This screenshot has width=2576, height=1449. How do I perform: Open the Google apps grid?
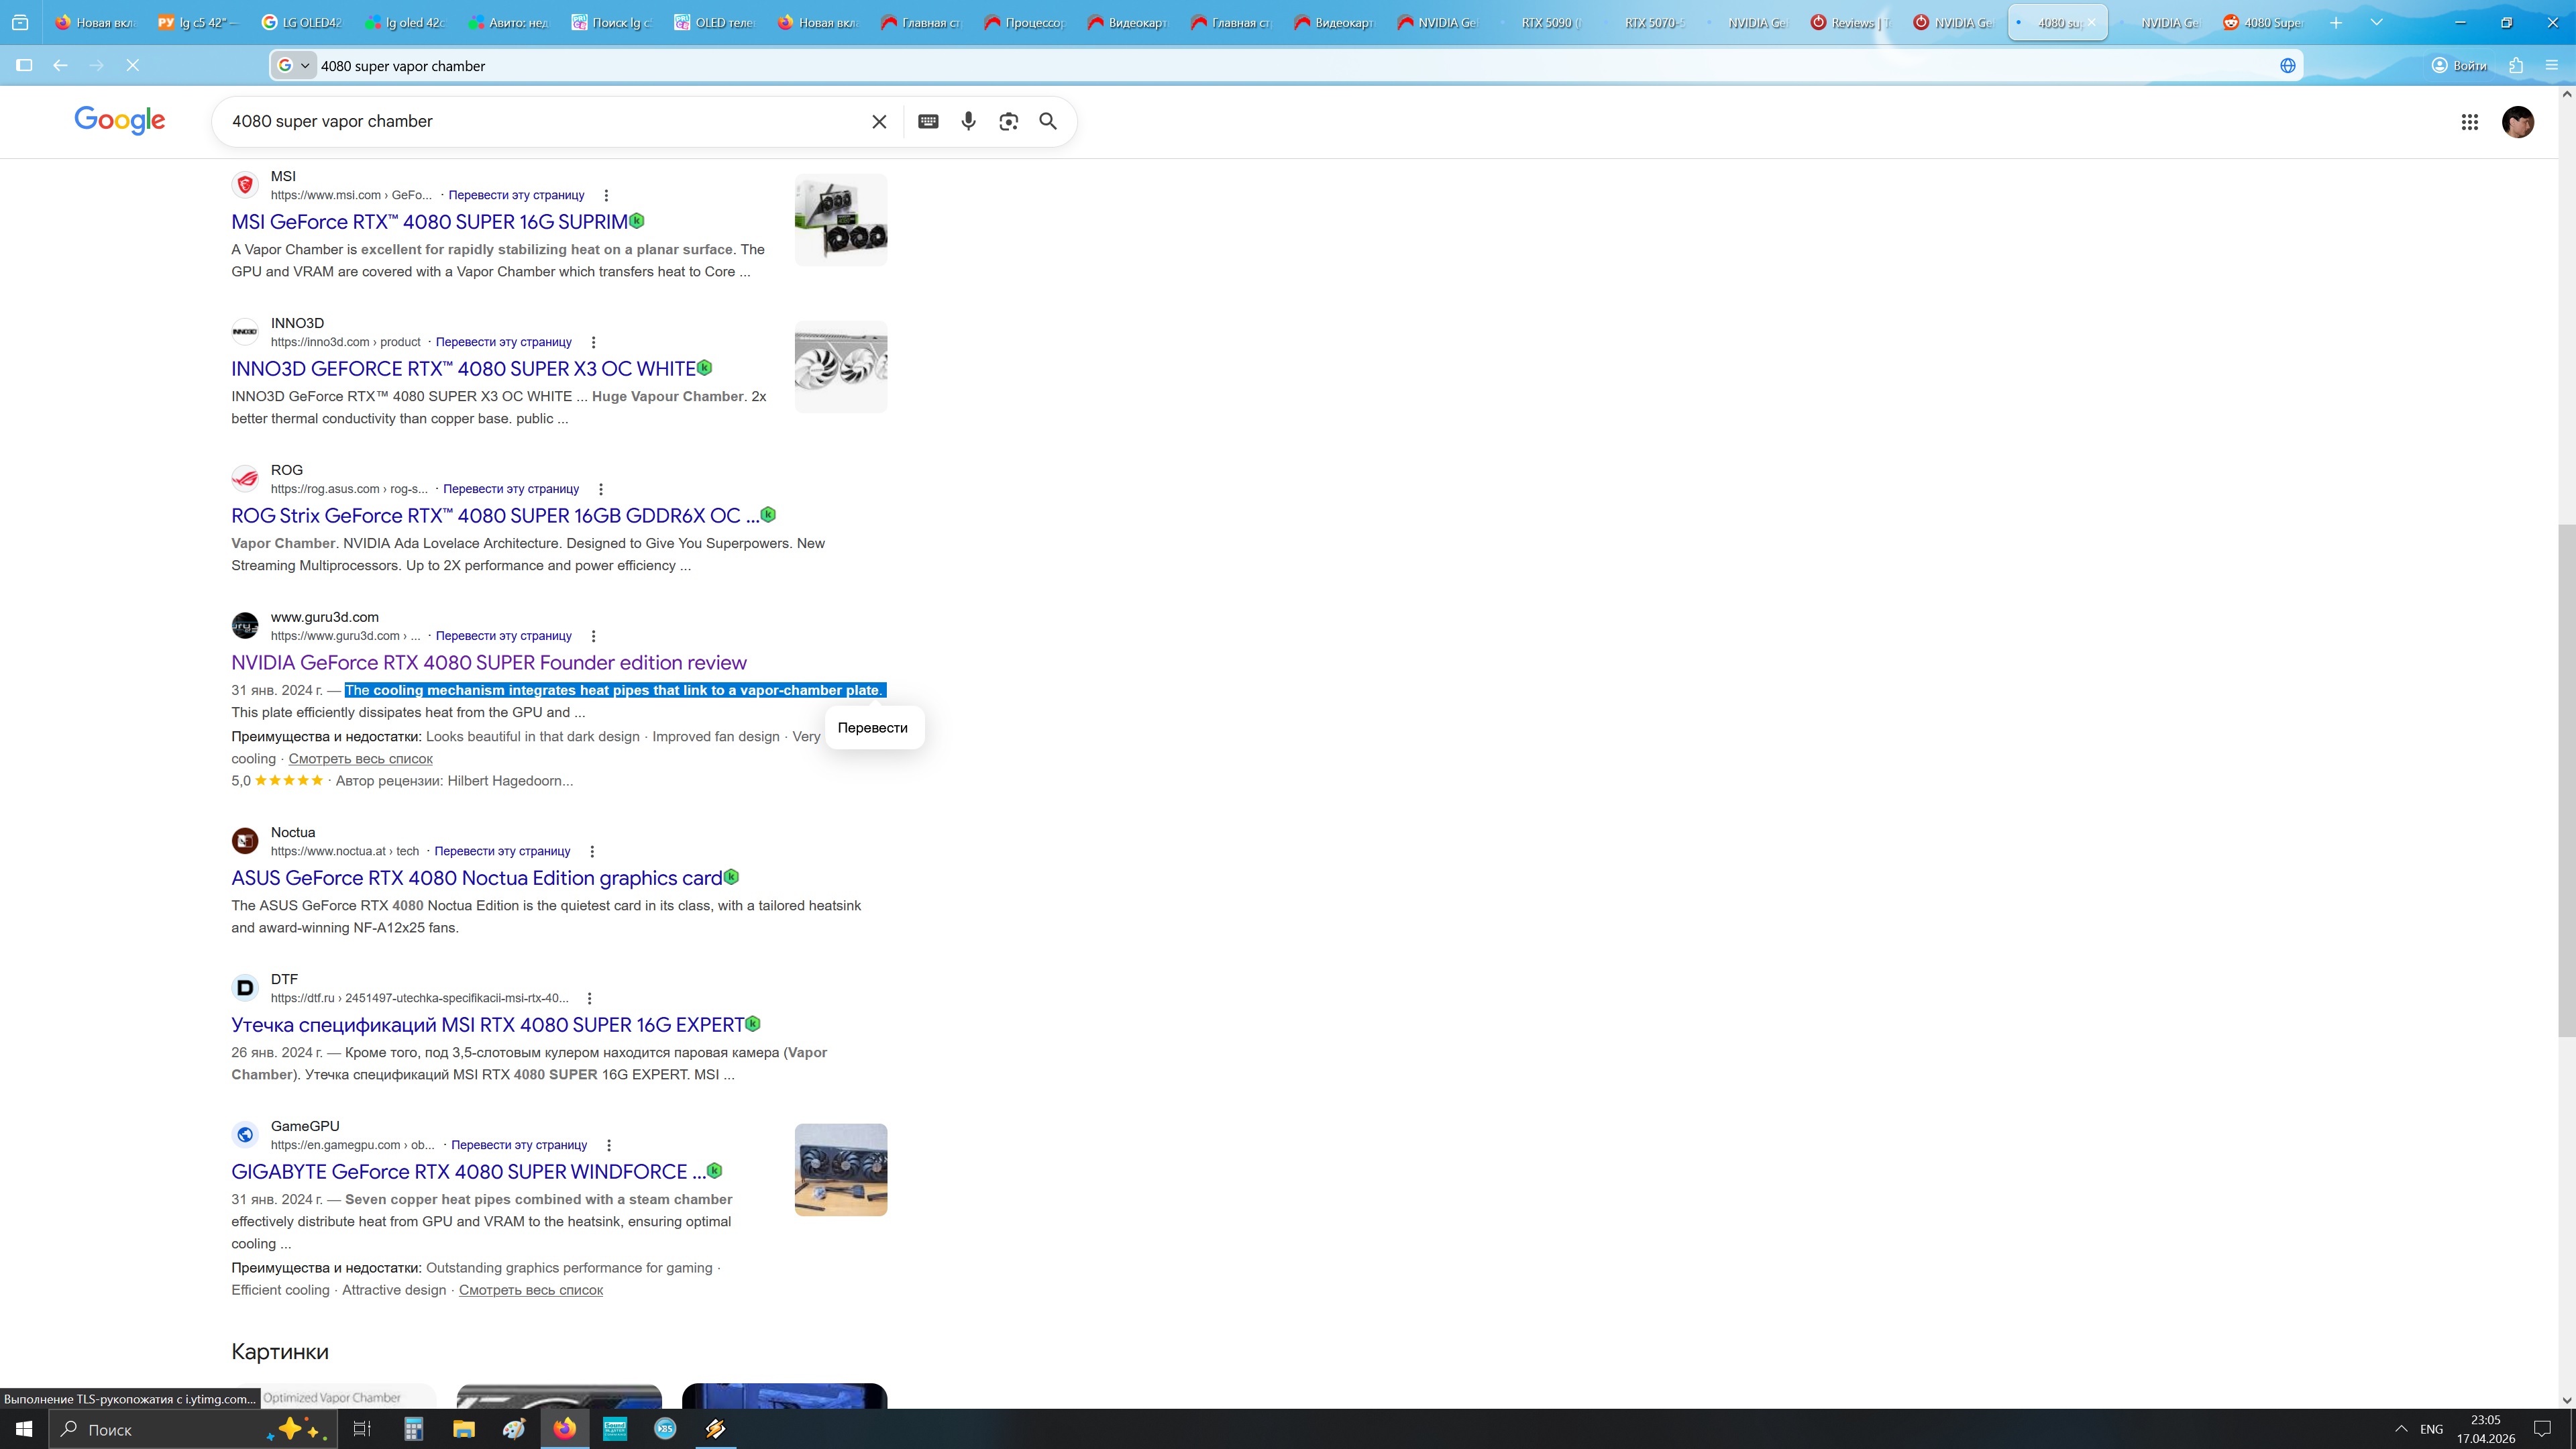pos(2469,122)
